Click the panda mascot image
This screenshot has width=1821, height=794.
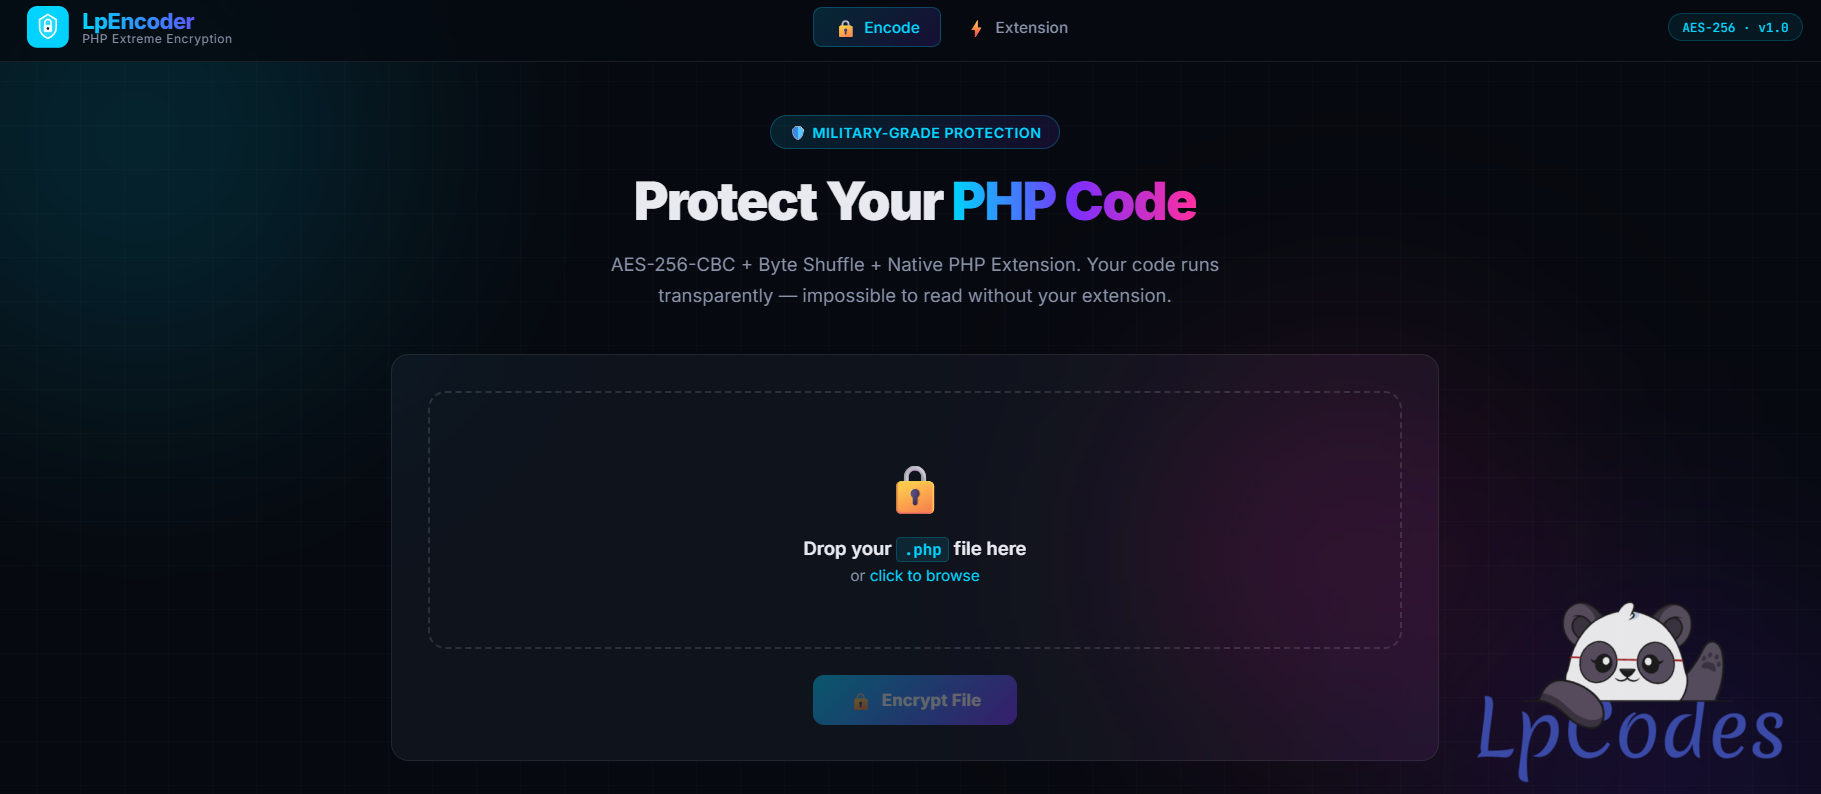pos(1628,655)
